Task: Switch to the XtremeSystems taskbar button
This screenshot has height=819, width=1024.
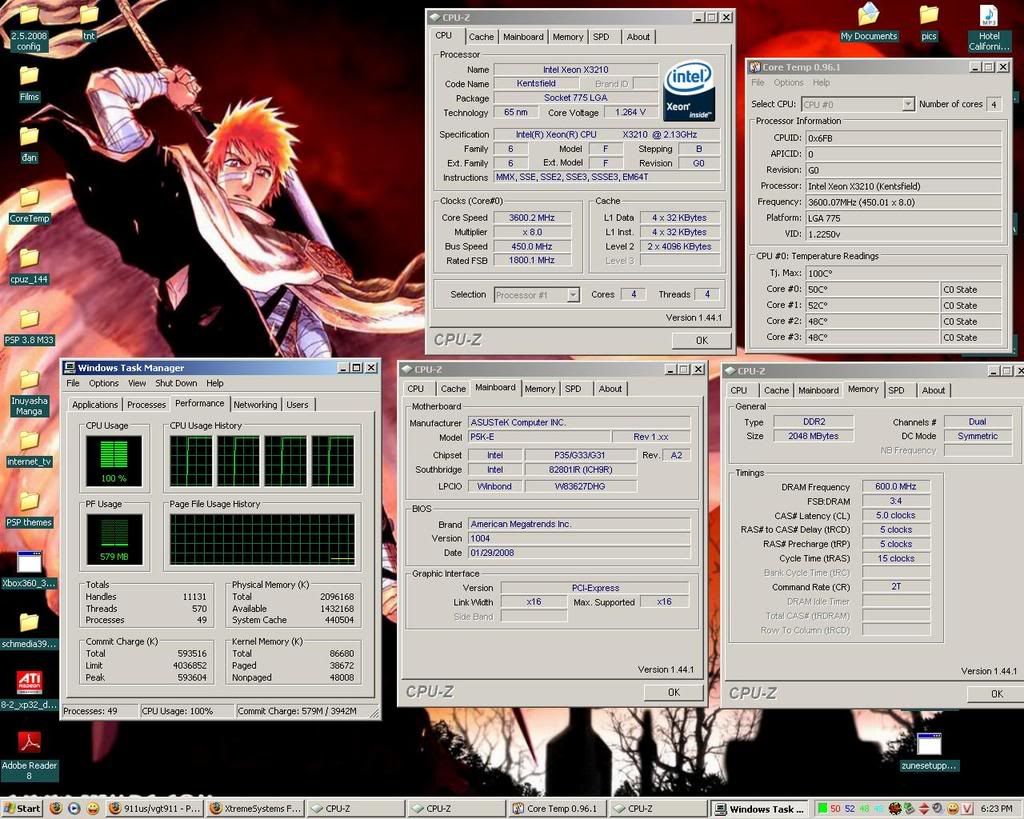Action: (256, 809)
